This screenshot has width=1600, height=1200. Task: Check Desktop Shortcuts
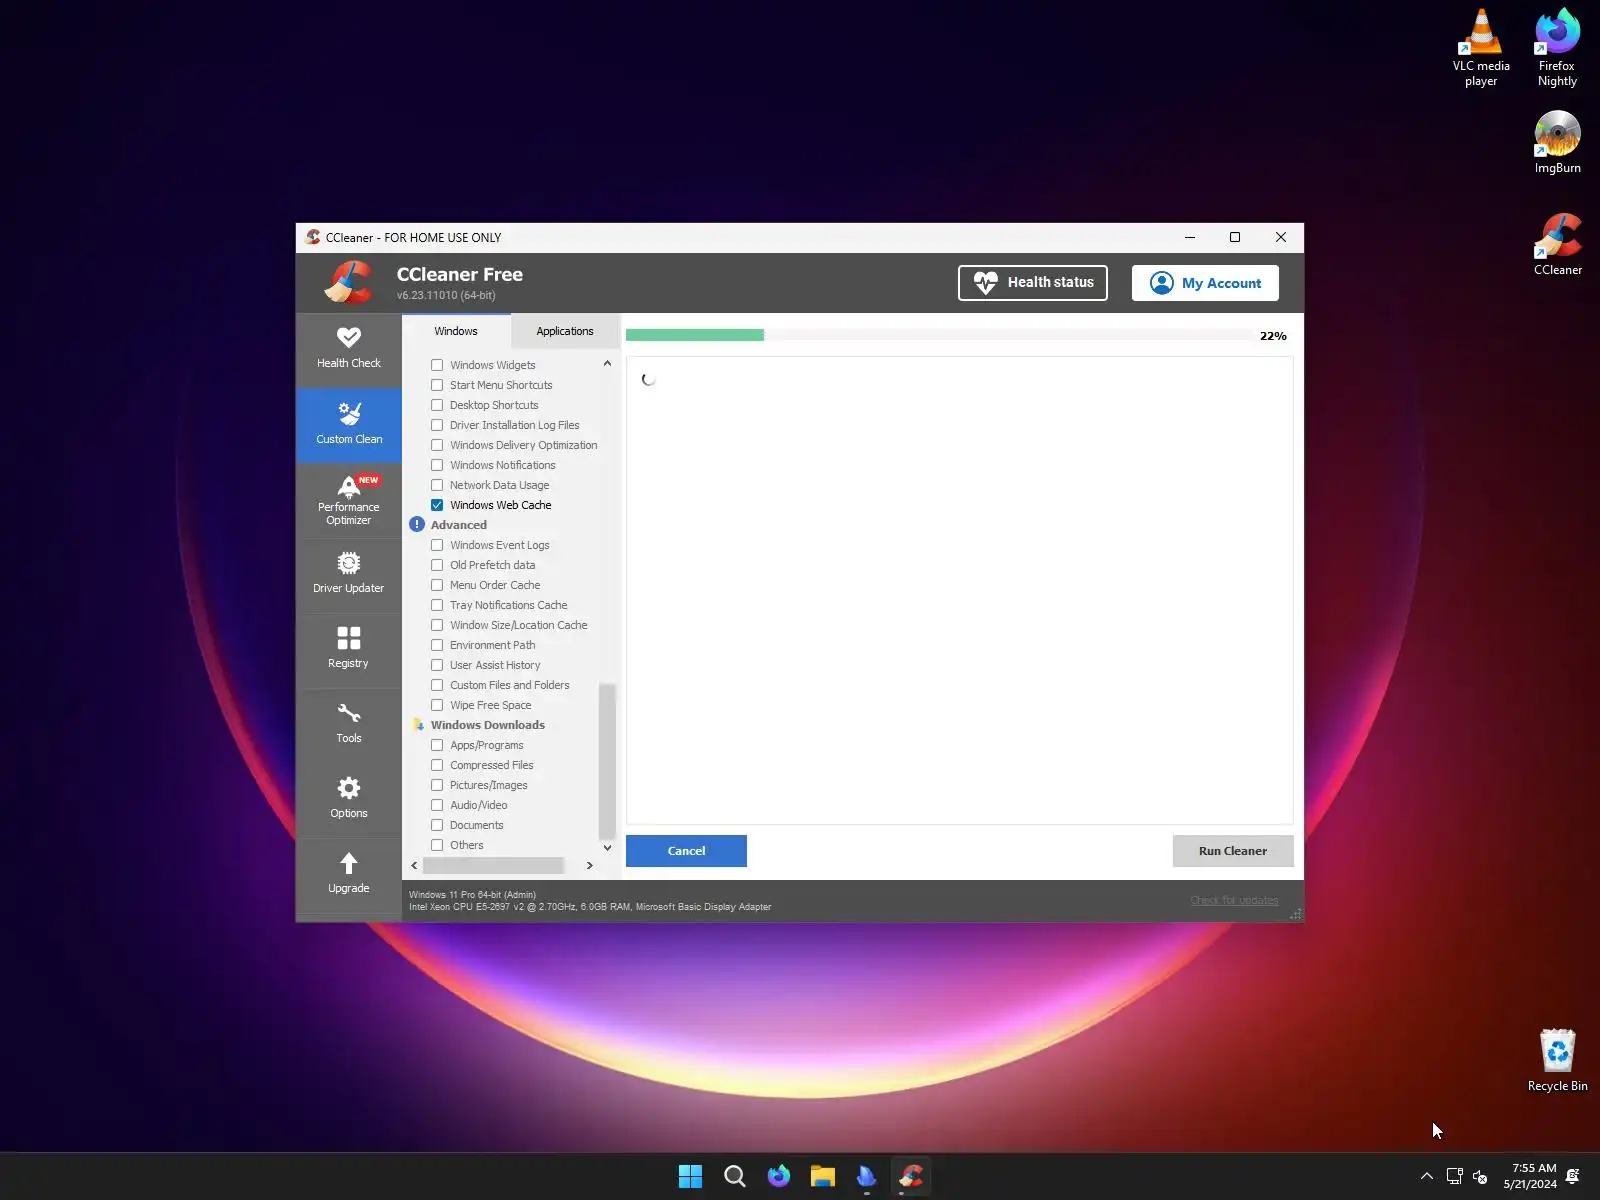tap(437, 405)
